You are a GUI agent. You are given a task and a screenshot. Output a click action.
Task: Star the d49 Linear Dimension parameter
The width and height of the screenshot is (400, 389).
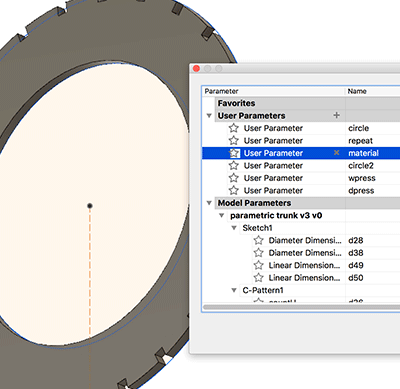pos(259,265)
